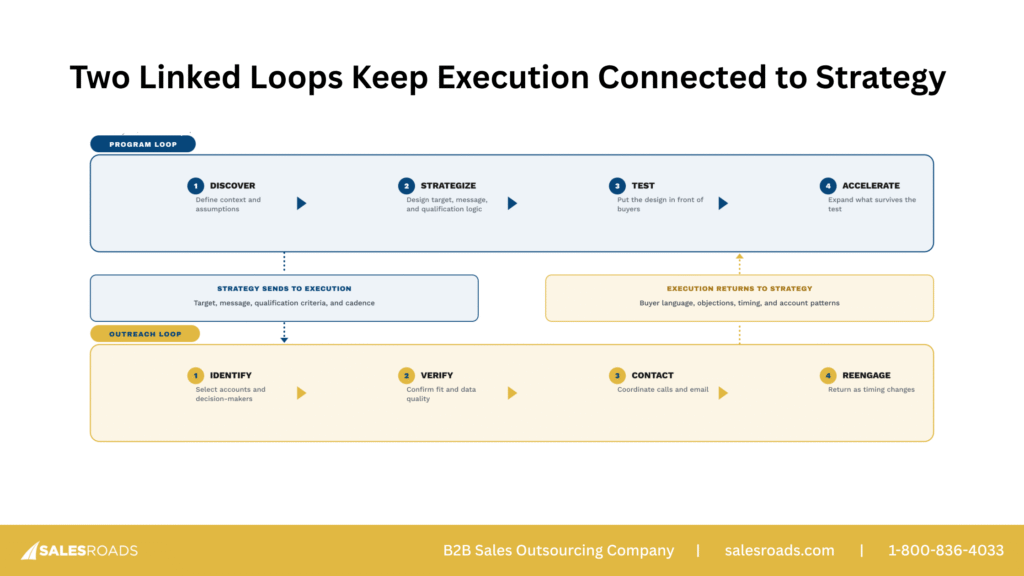Click 'Target, message, qualification criteria, and cadence'
Screen dimensions: 1024x576
[284, 303]
